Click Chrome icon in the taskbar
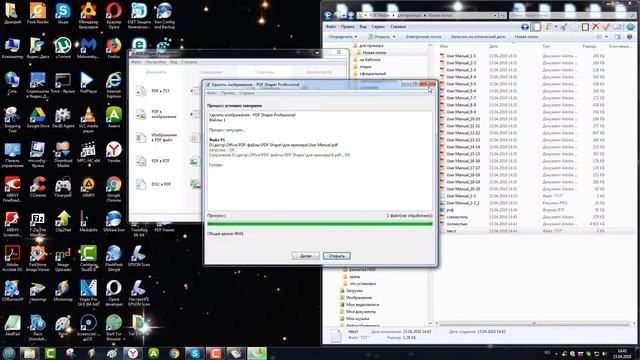Screen dimensions: 640x360 [x=174, y=353]
